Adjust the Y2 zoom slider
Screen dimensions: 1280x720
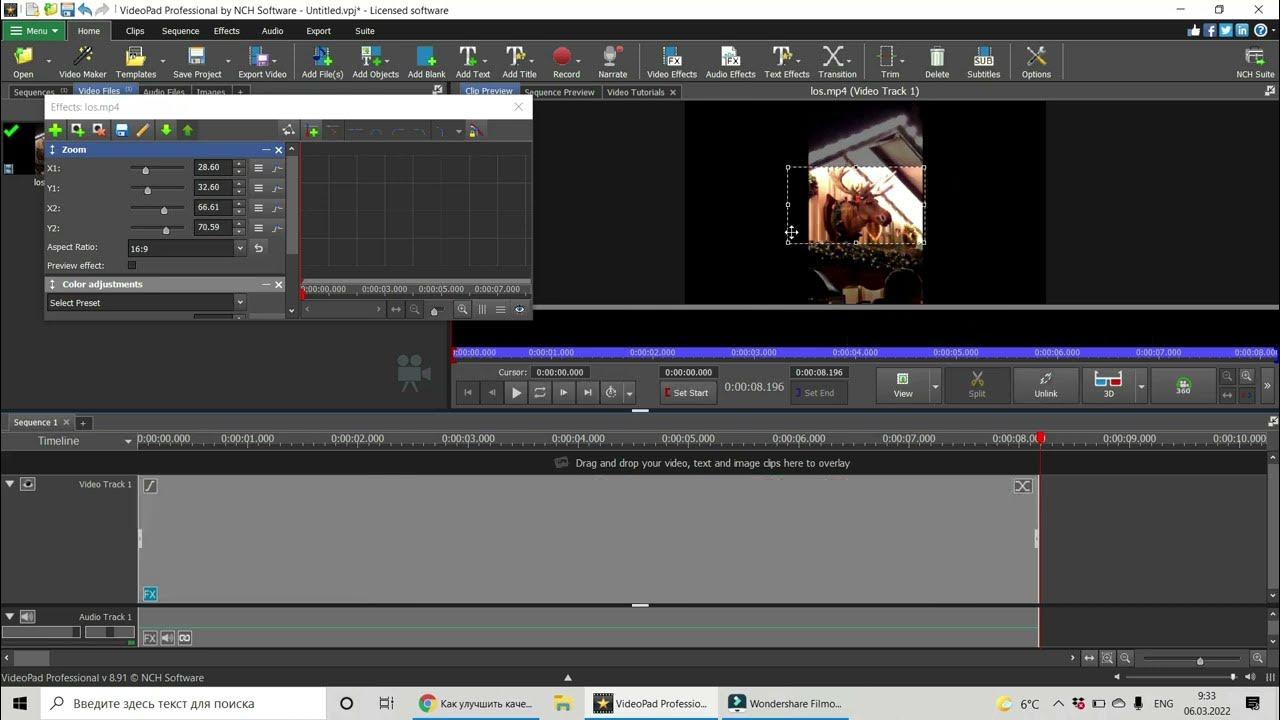(166, 229)
